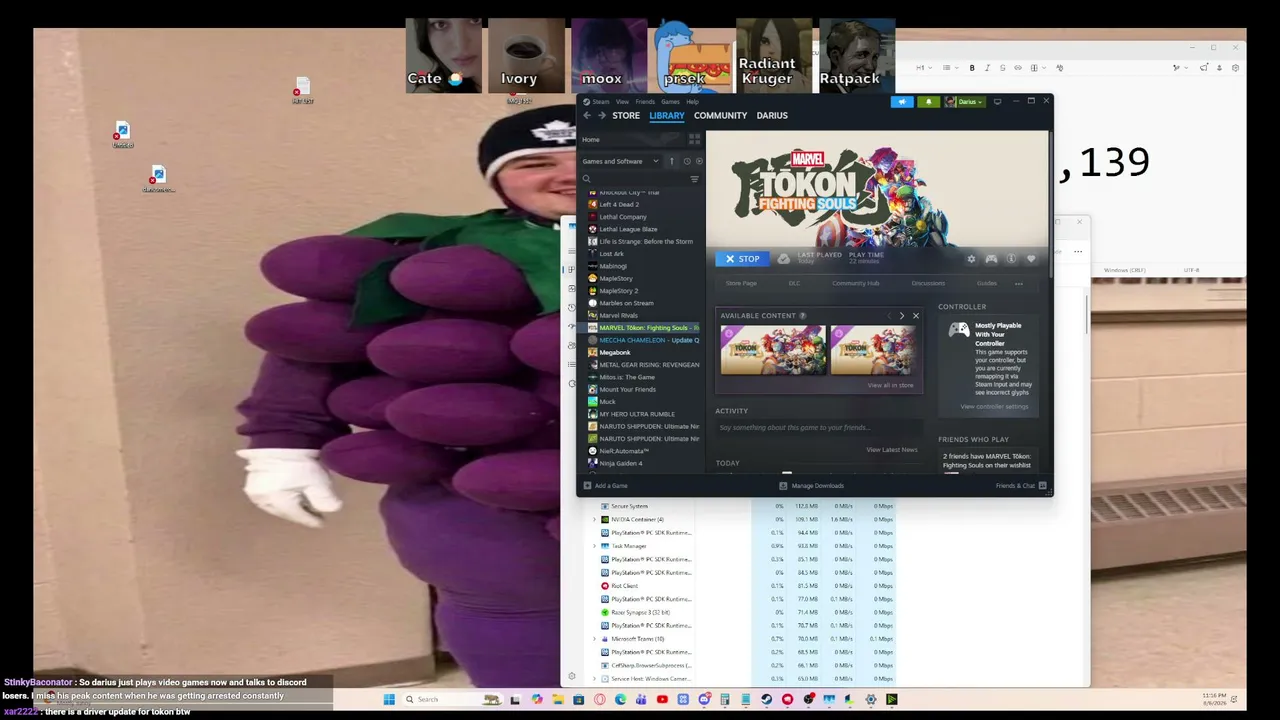The width and height of the screenshot is (1280, 720).
Task: Select MECCHA CHAMELEON in library list
Action: 644,340
